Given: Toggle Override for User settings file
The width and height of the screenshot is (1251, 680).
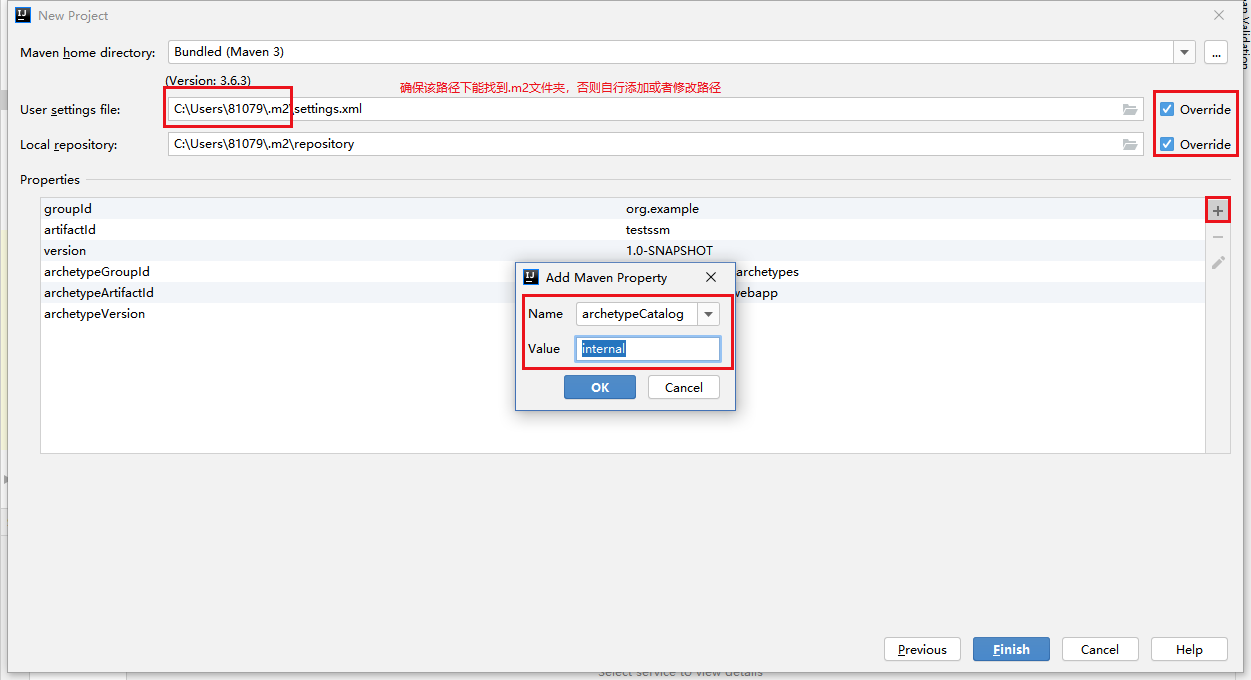Looking at the screenshot, I should [1167, 109].
